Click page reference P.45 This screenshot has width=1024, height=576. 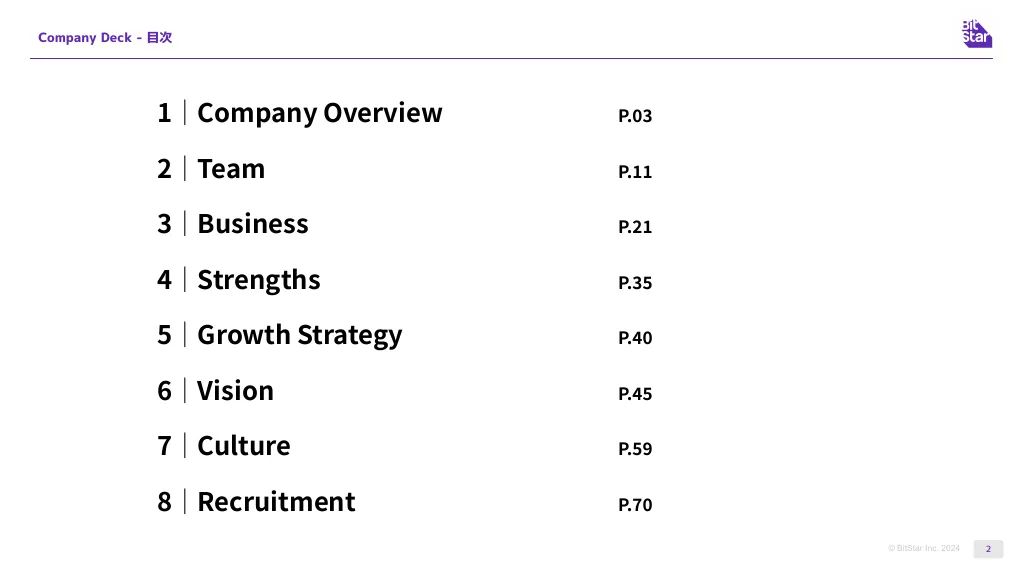tap(635, 394)
